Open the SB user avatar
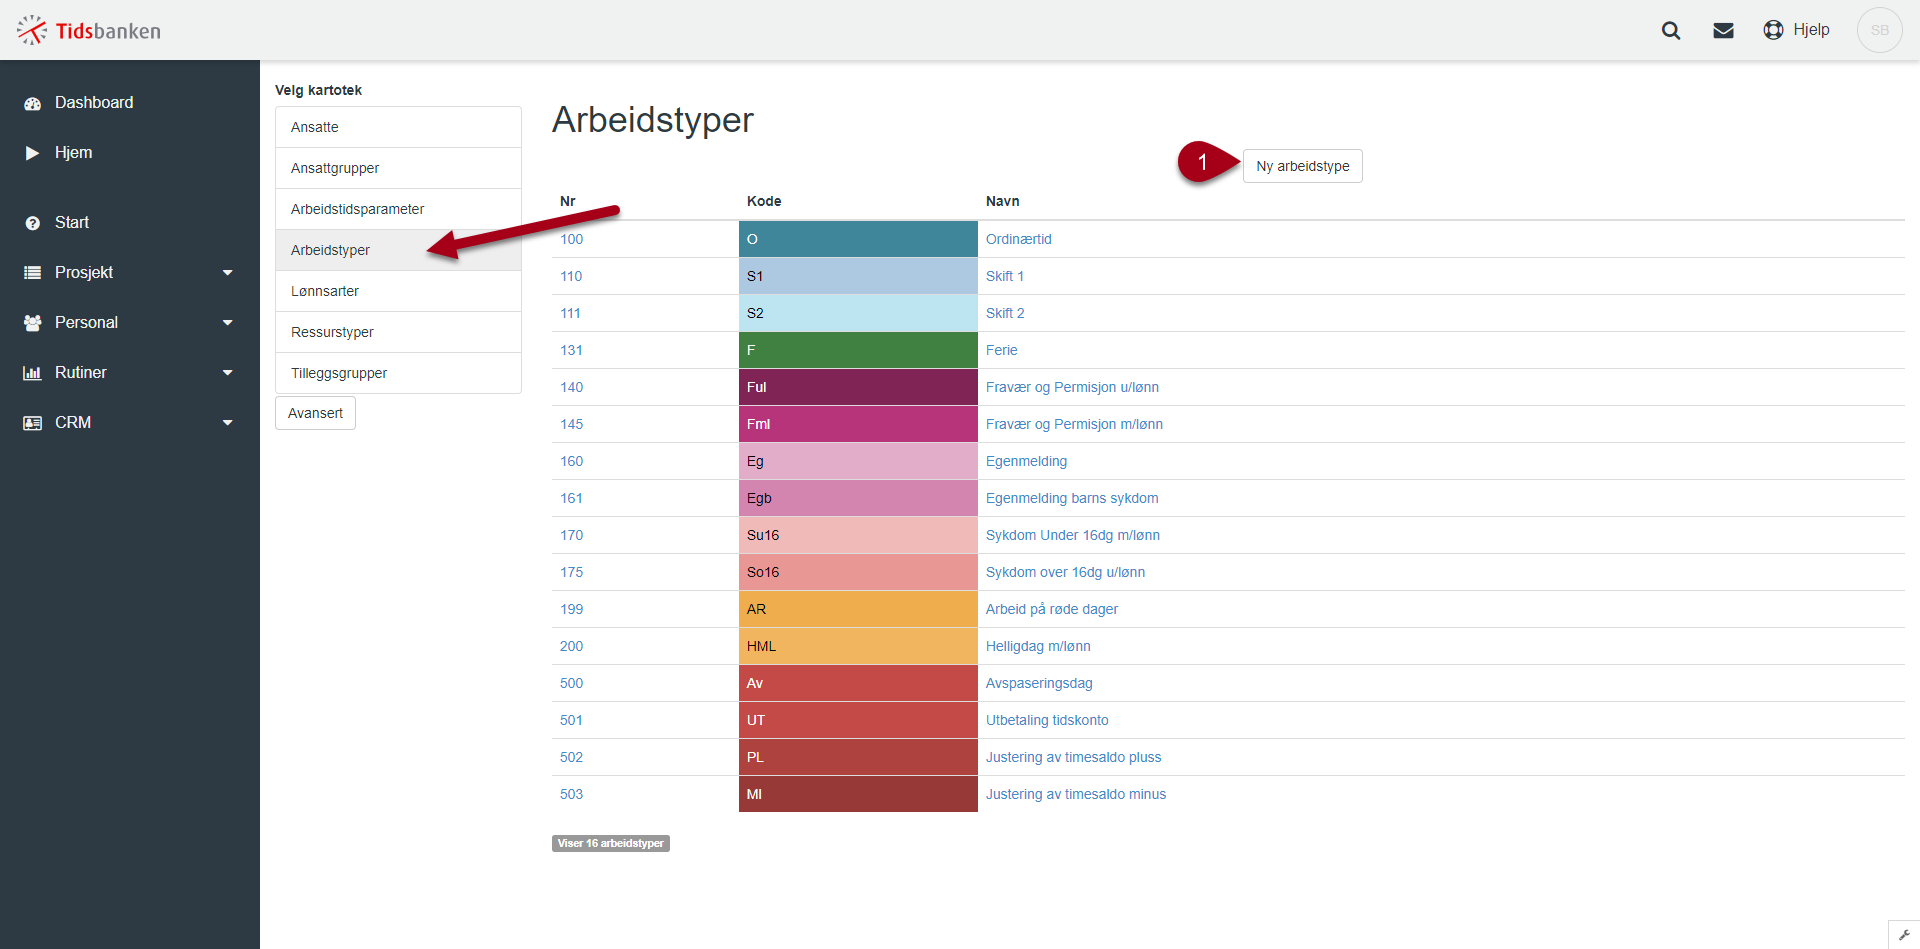The width and height of the screenshot is (1920, 949). point(1880,30)
